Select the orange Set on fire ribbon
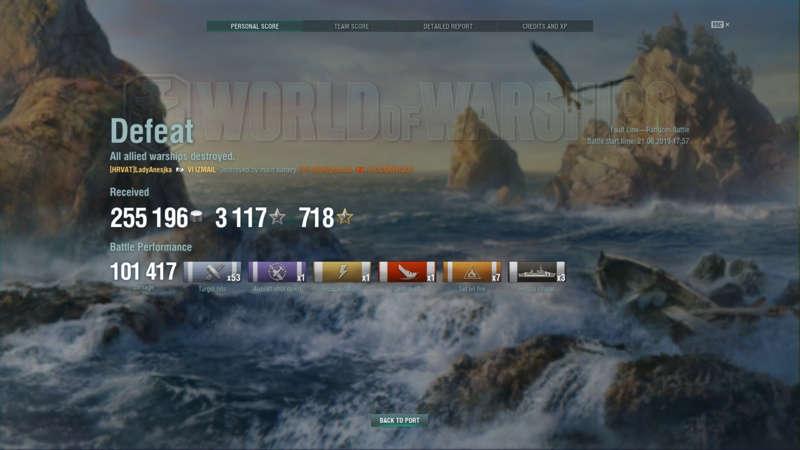 (472, 272)
